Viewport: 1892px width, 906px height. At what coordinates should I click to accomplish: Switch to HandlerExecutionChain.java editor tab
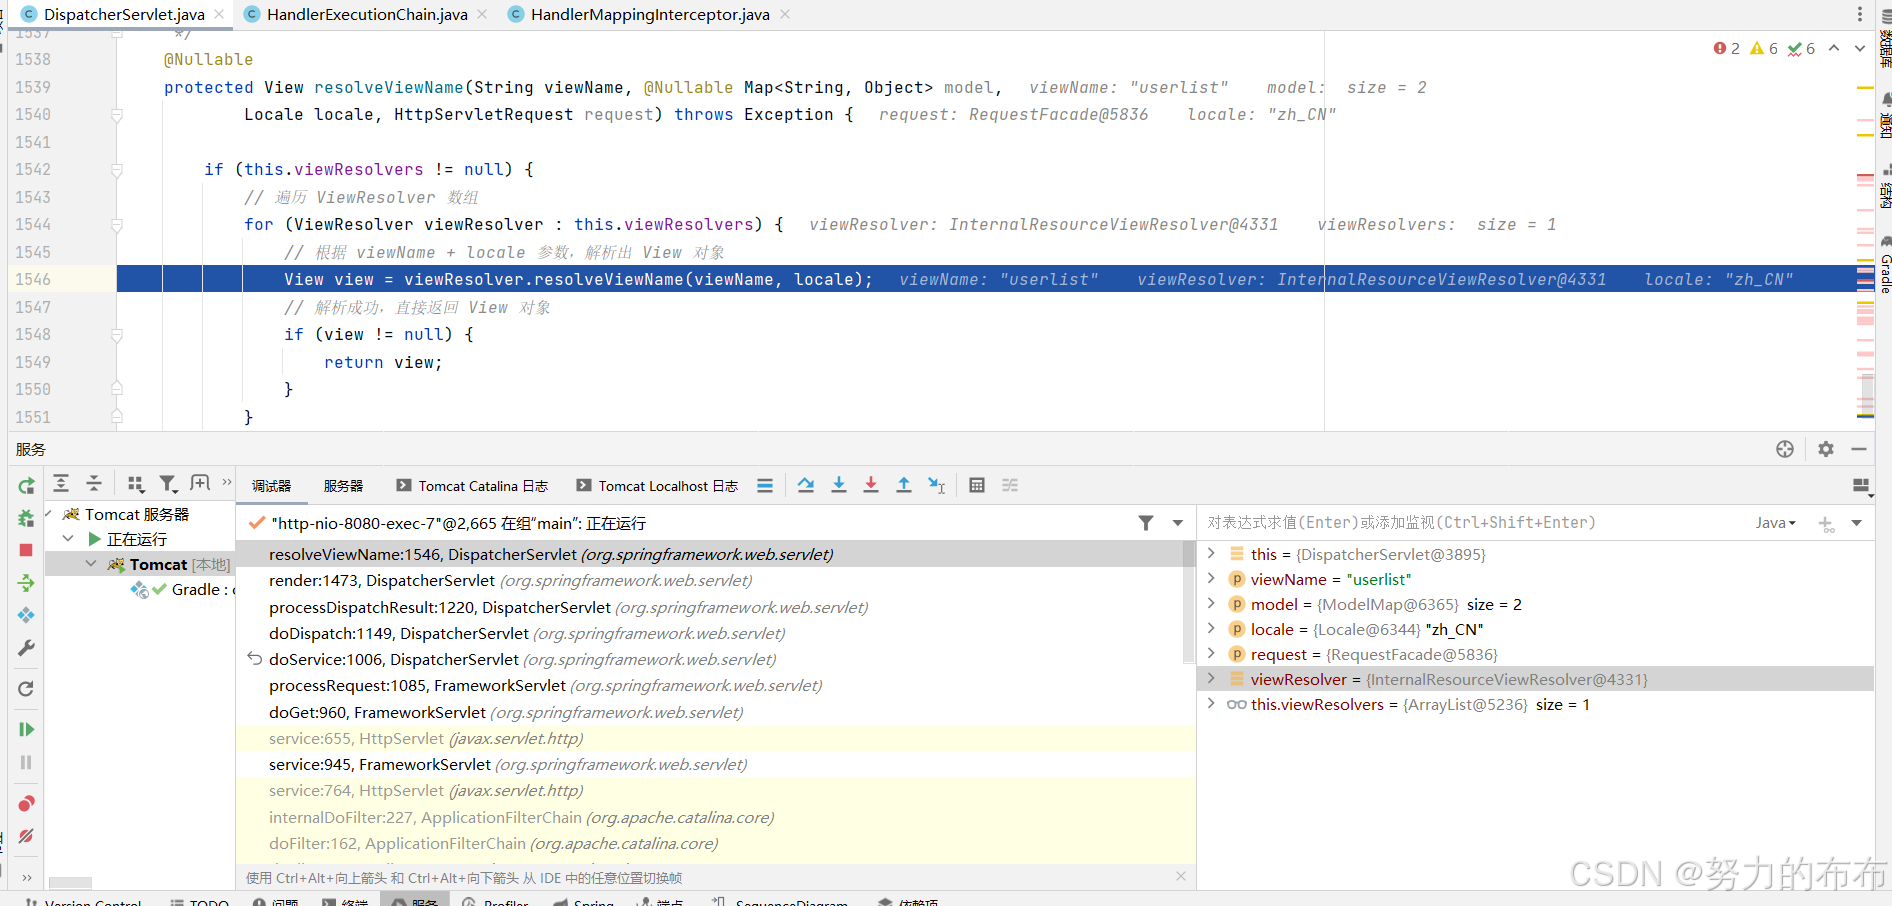pos(367,14)
